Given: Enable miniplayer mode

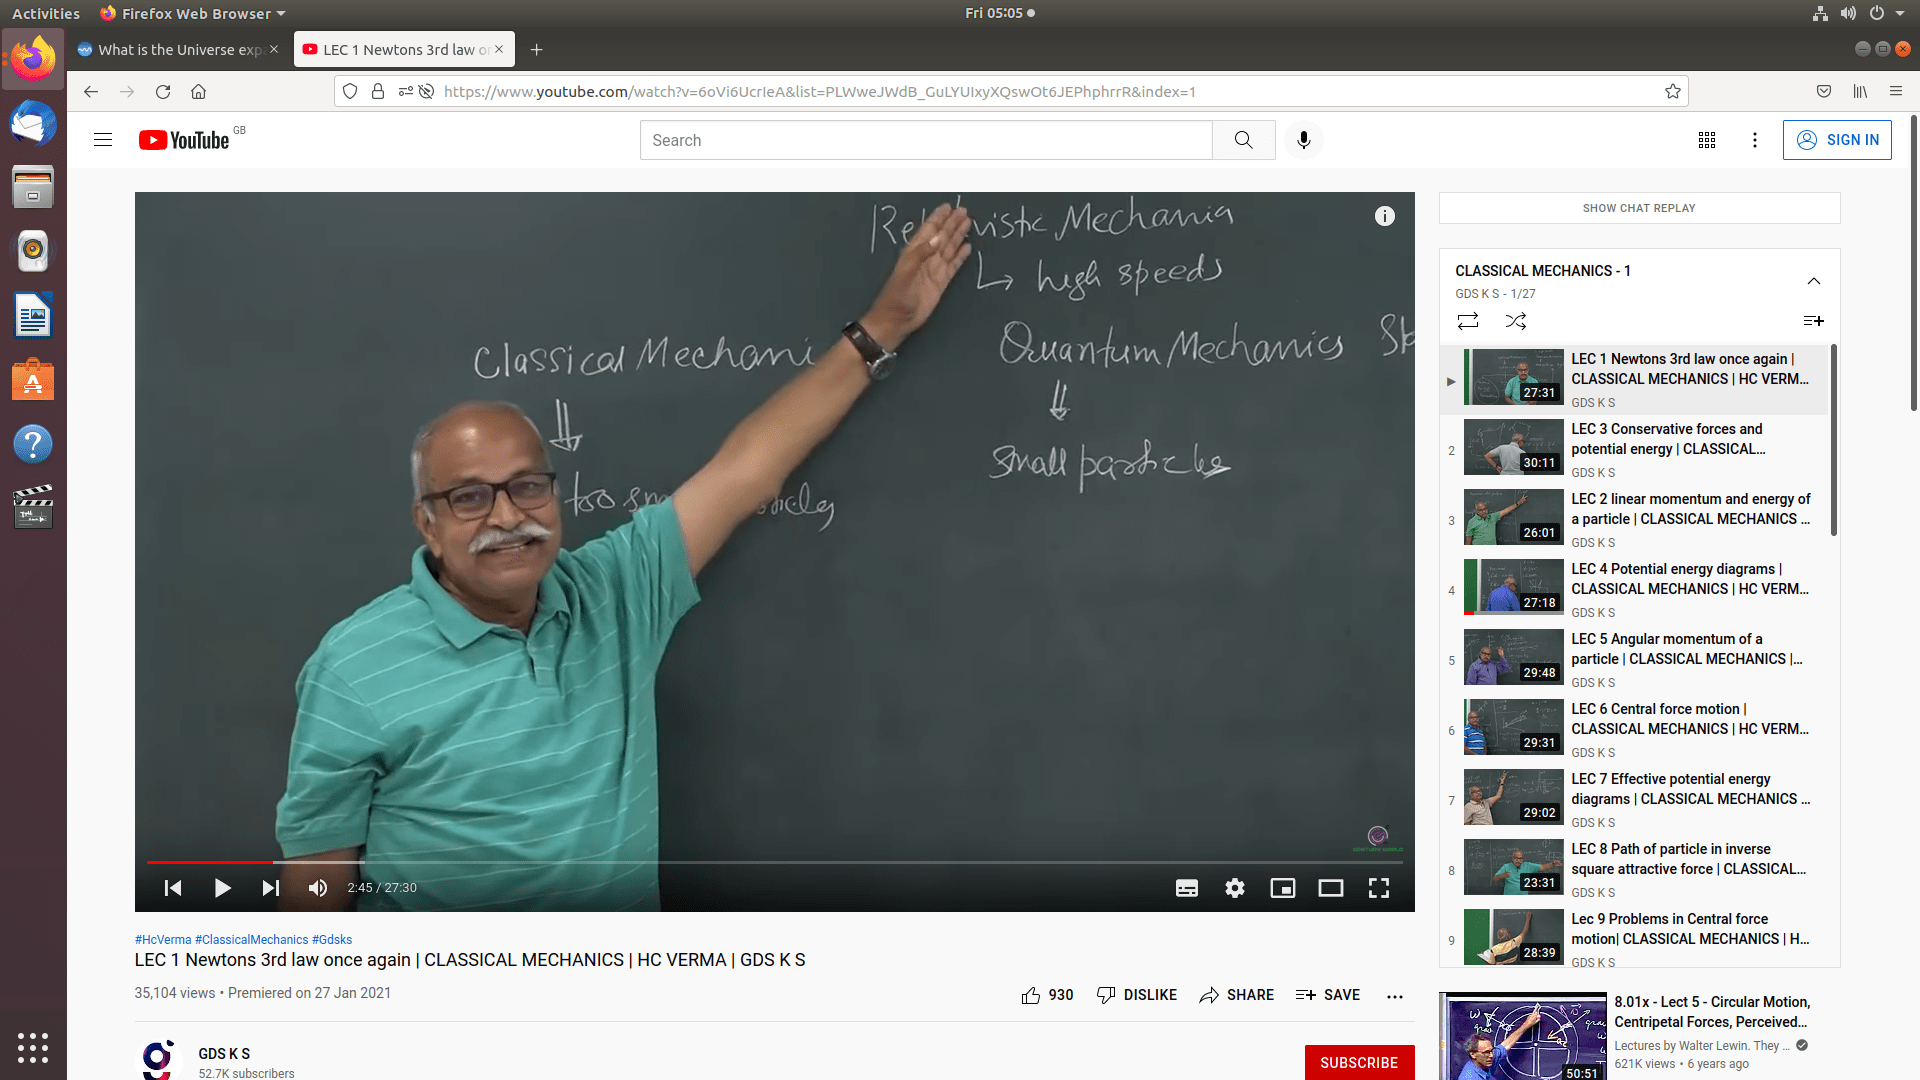Looking at the screenshot, I should click(1283, 888).
